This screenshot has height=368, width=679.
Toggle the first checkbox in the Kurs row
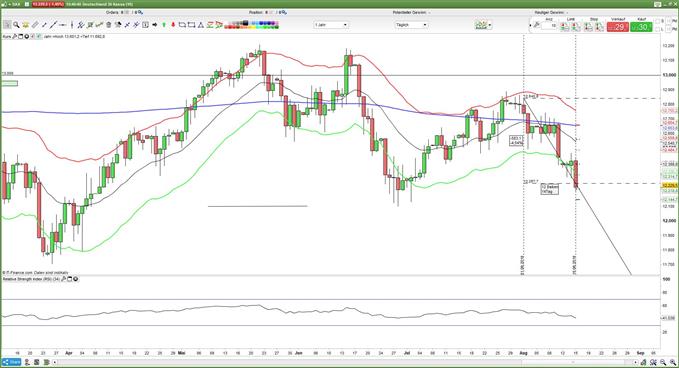[32, 36]
